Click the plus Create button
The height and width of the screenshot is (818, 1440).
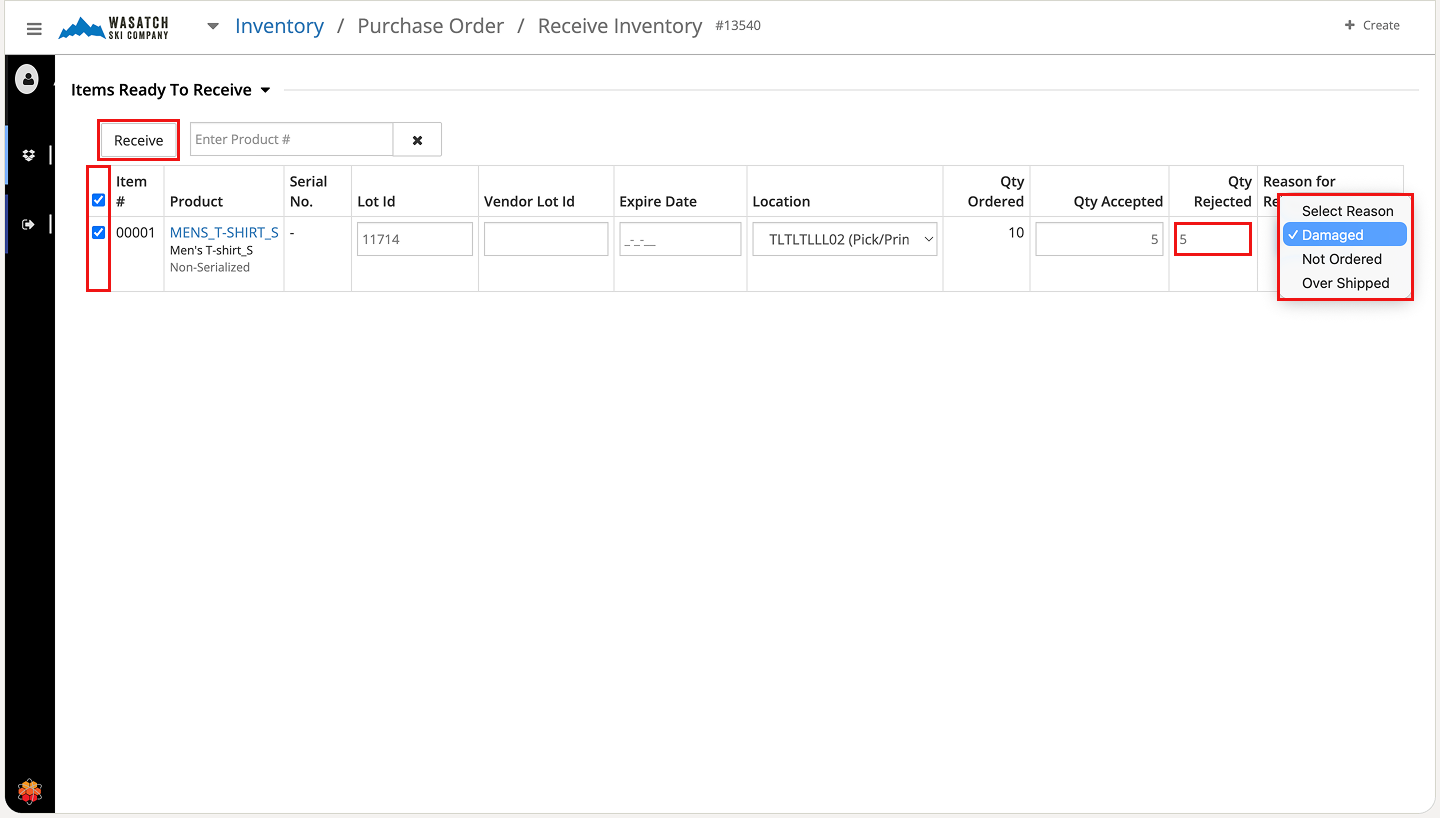(1371, 25)
